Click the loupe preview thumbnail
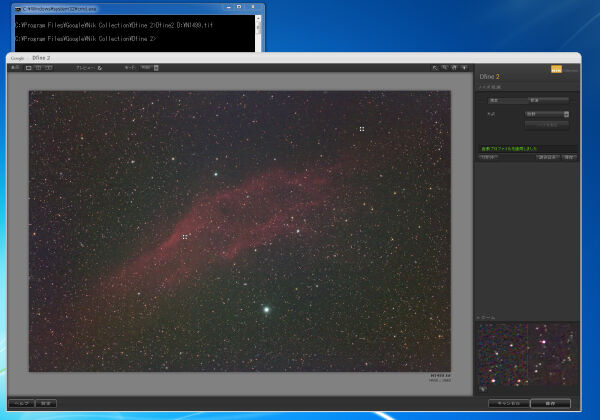The height and width of the screenshot is (420, 600). (x=527, y=355)
